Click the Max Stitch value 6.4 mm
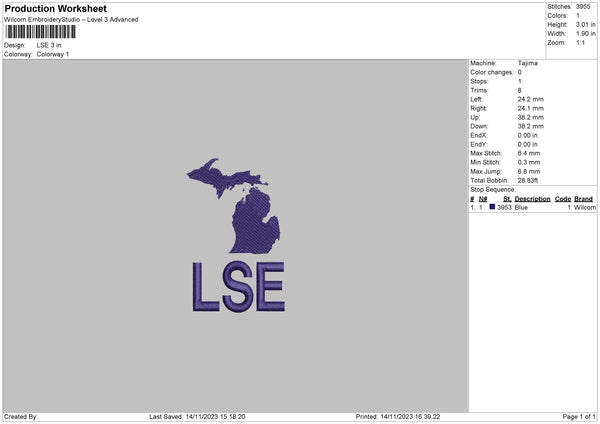Image resolution: width=600 pixels, height=424 pixels. pyautogui.click(x=529, y=153)
